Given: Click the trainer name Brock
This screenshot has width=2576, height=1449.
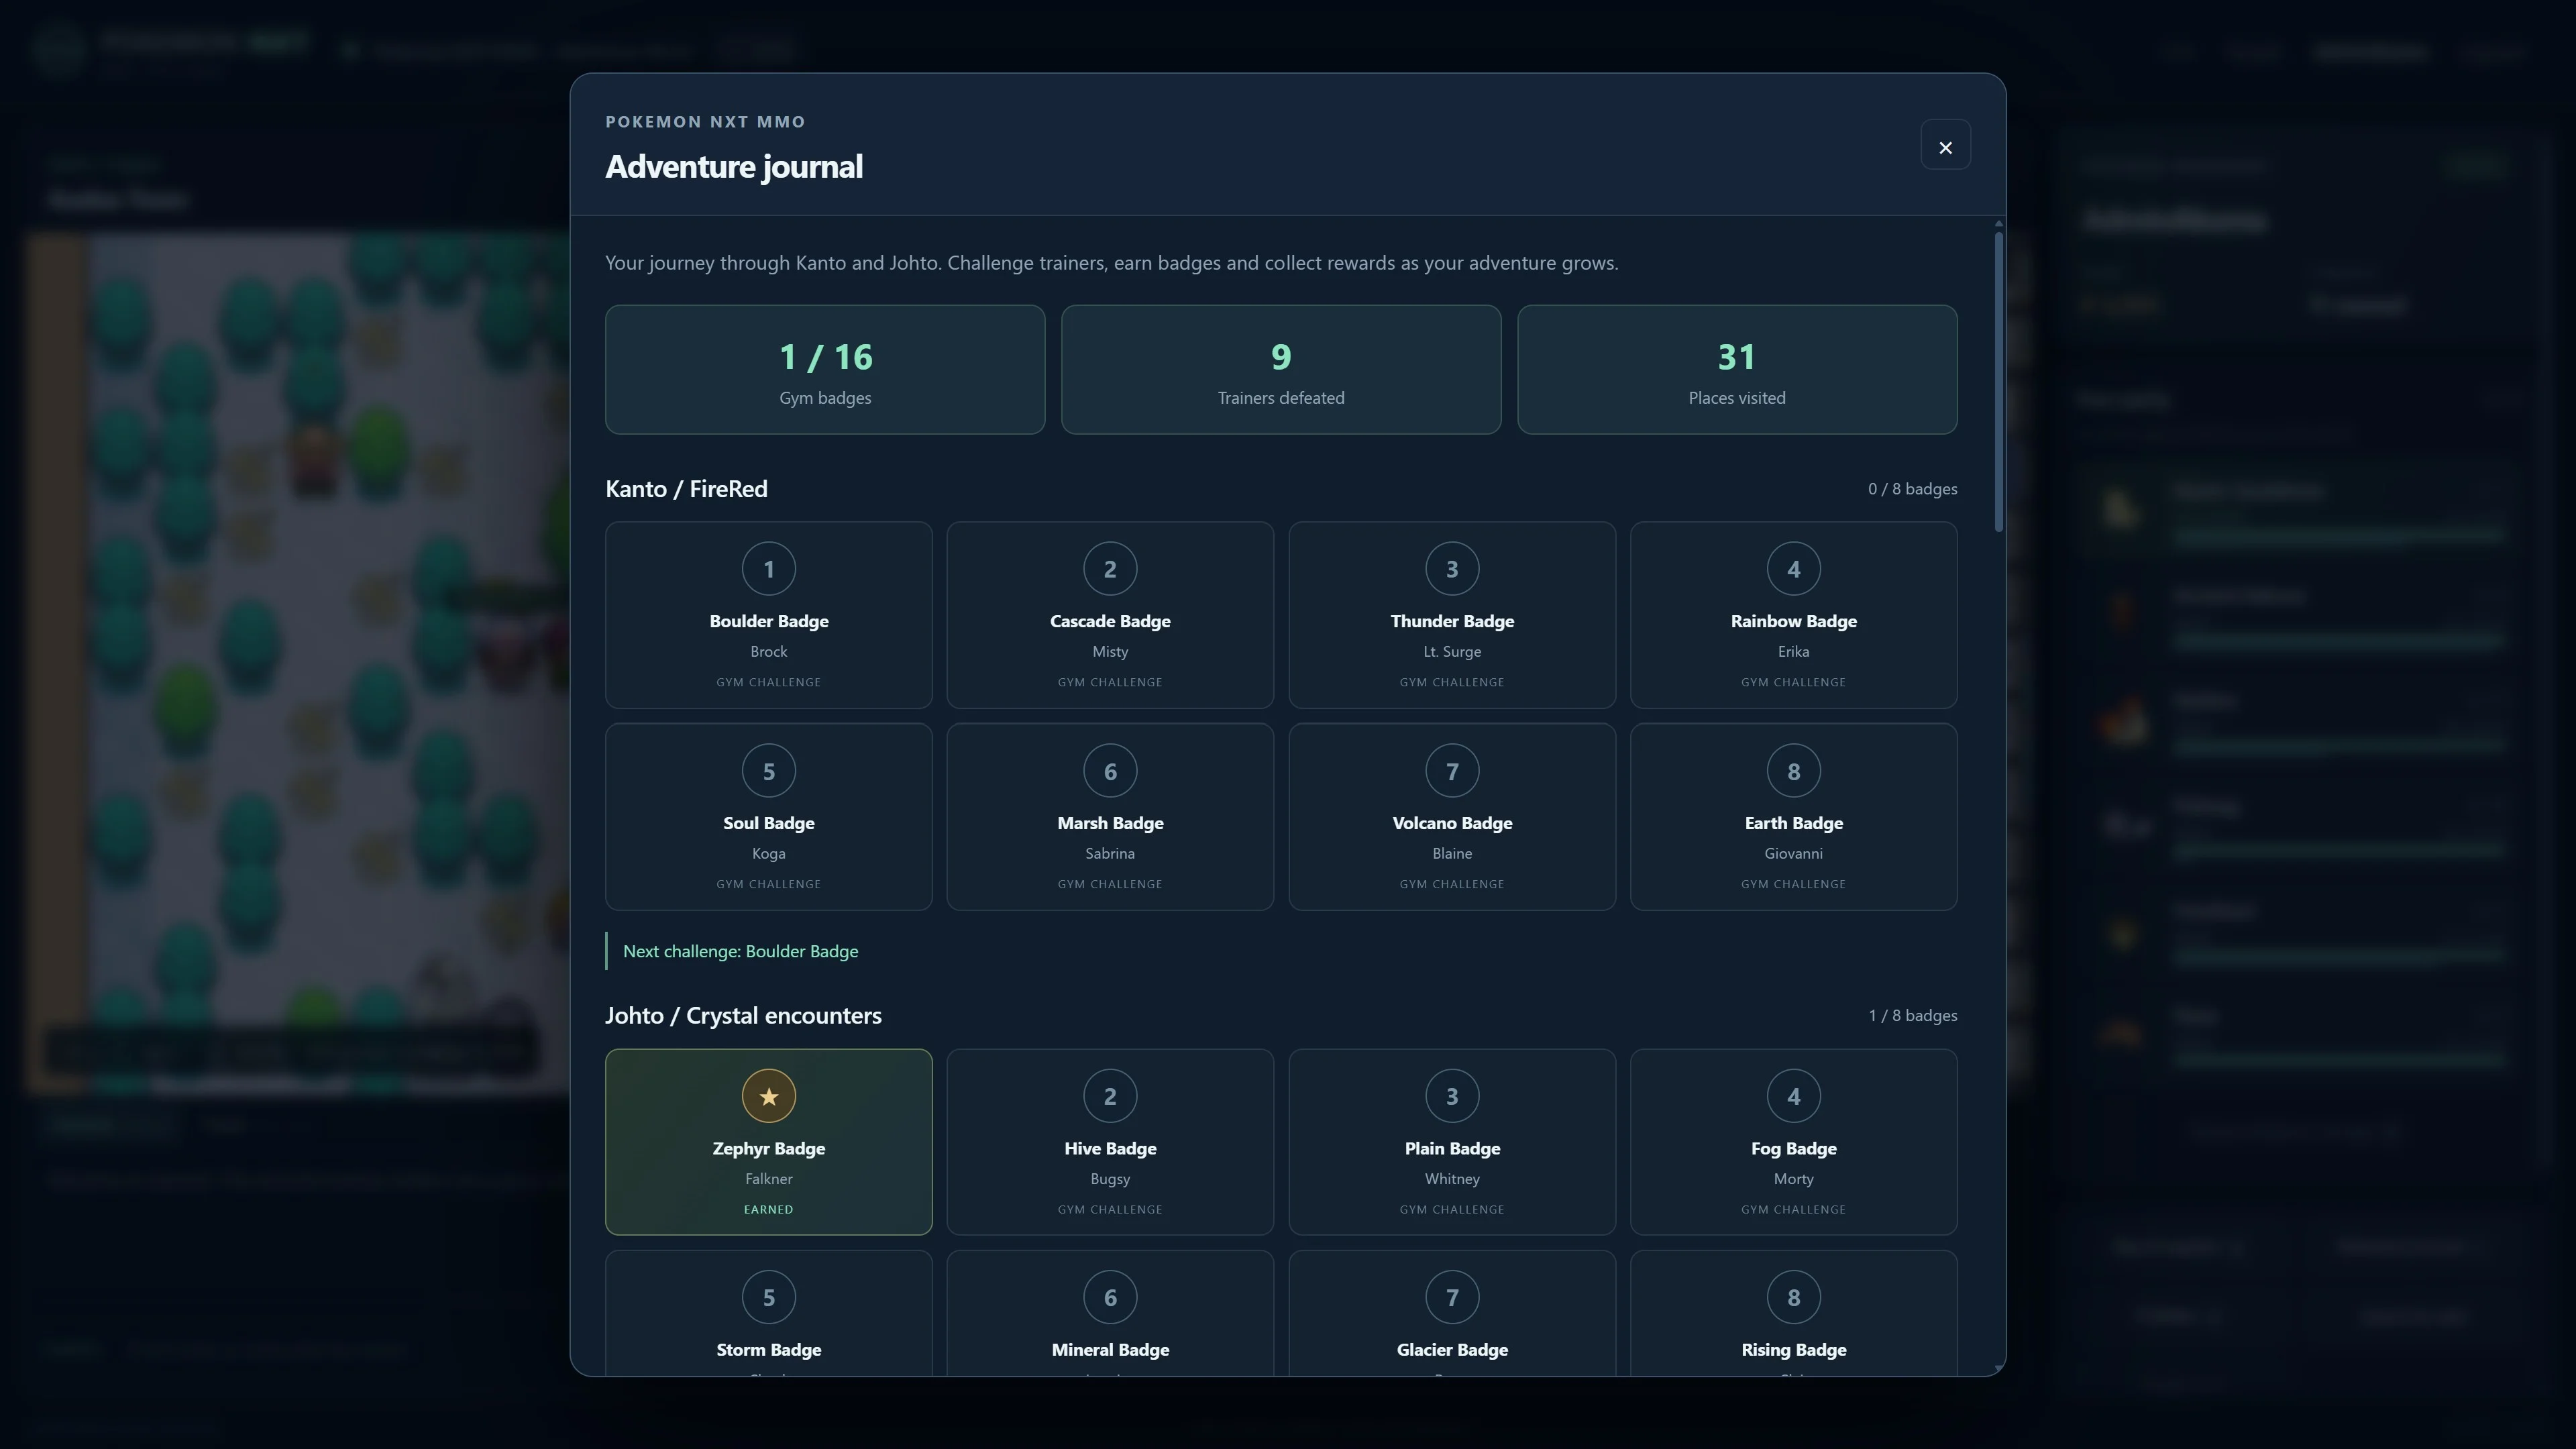Looking at the screenshot, I should point(768,651).
